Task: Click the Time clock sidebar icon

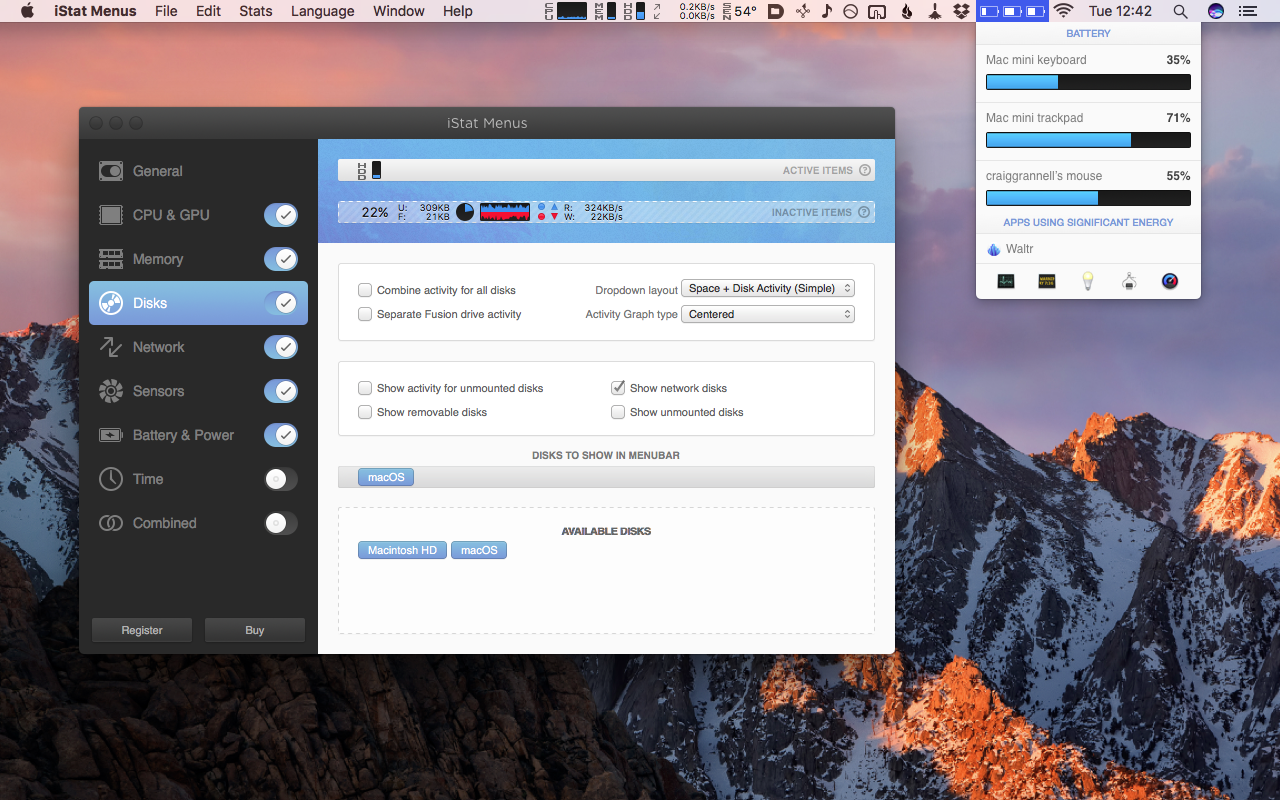Action: pos(111,479)
